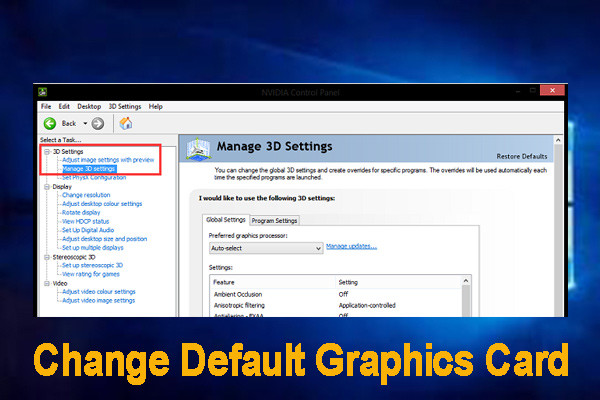
Task: Collapse the 3D Settings tree node
Action: 45,151
